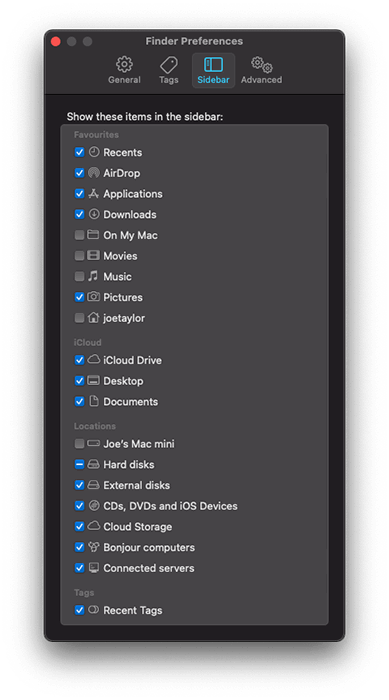The height and width of the screenshot is (700, 389).
Task: Select the Connected servers label
Action: pyautogui.click(x=149, y=568)
